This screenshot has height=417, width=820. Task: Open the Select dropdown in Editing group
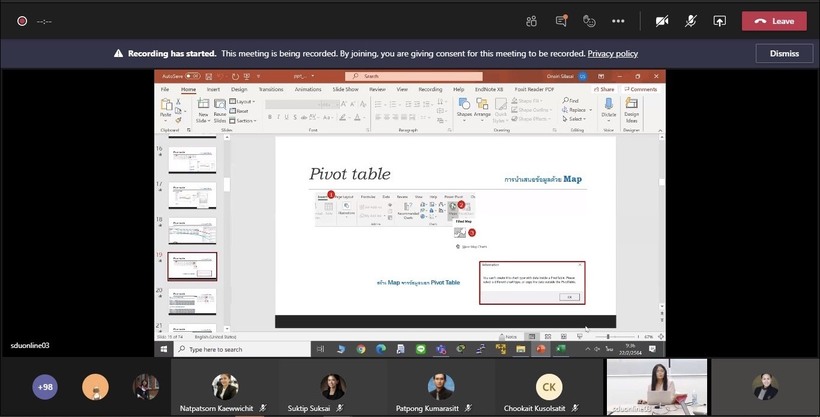click(x=575, y=119)
